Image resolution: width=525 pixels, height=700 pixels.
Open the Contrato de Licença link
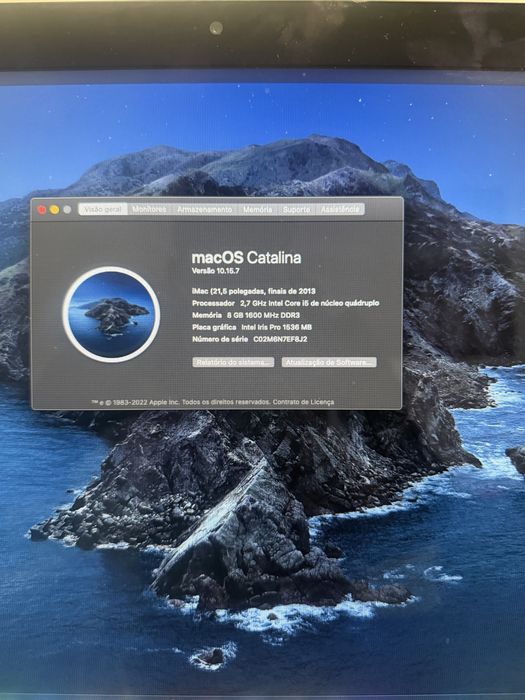pos(303,402)
